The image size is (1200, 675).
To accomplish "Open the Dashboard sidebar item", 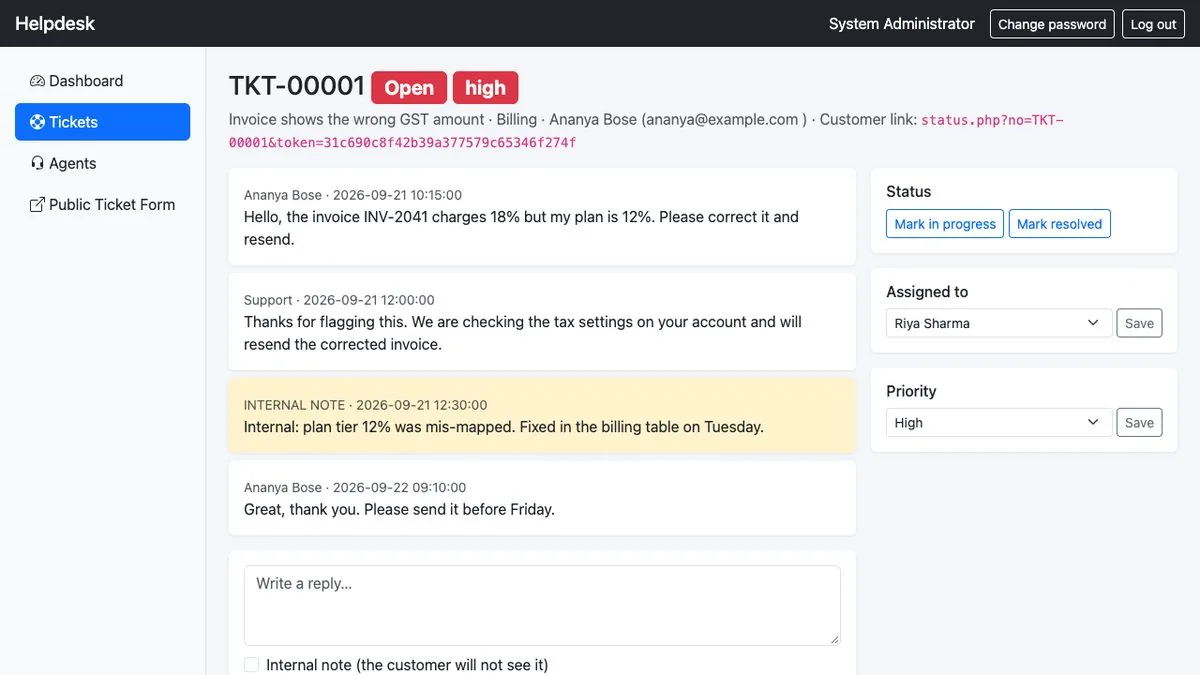I will [102, 81].
